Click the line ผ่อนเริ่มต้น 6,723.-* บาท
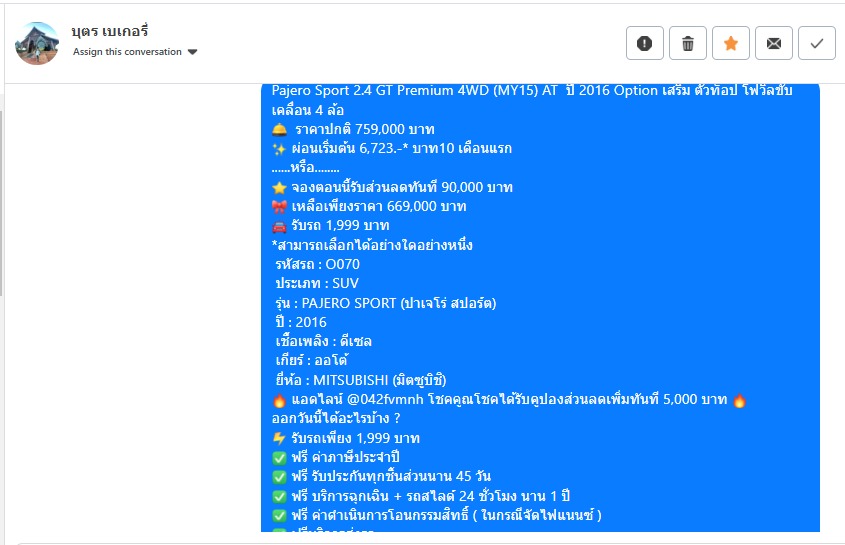The image size is (845, 545). [x=392, y=149]
